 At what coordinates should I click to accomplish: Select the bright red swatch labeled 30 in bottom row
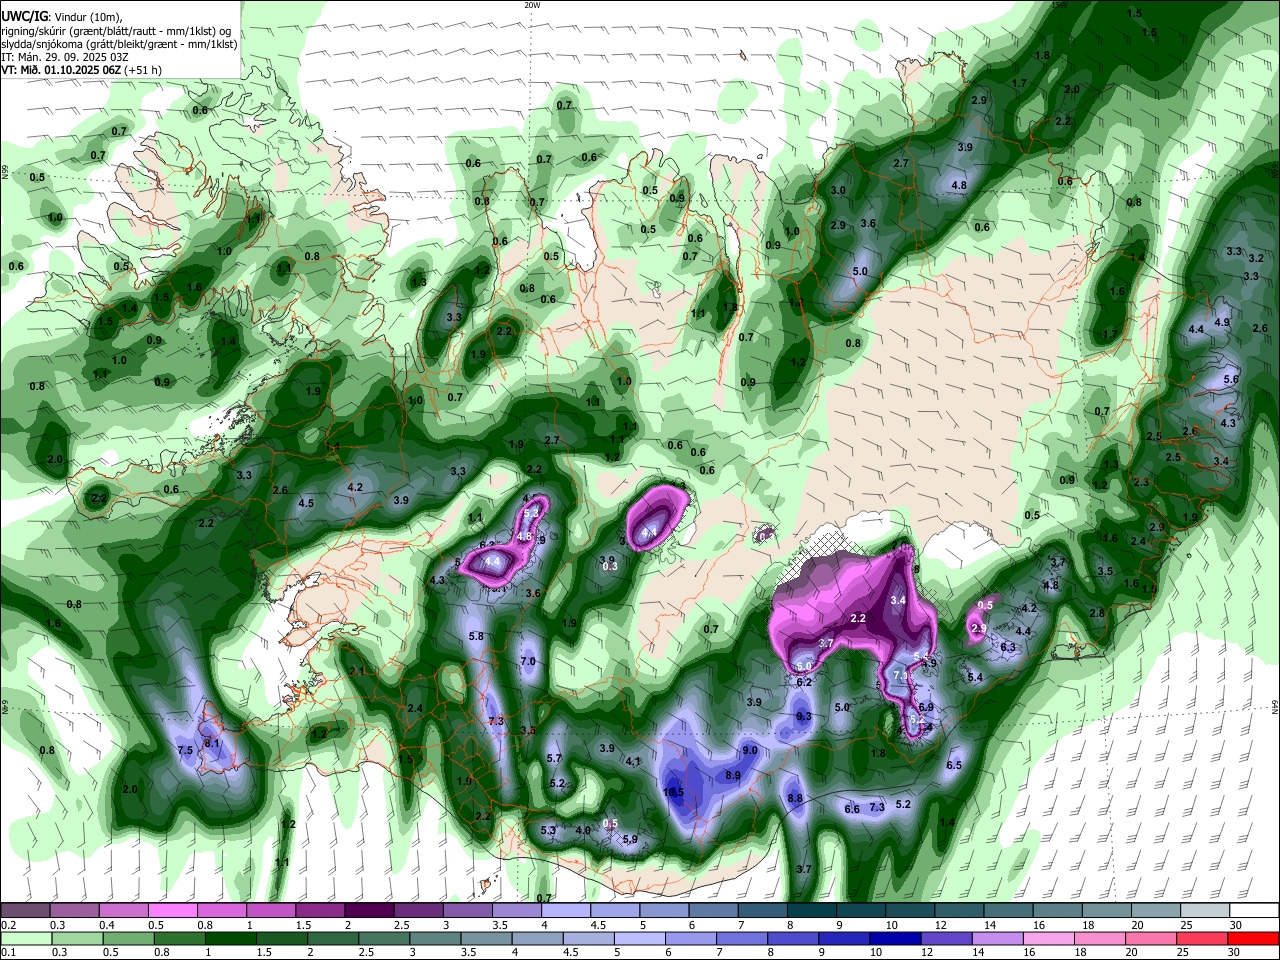pos(1254,938)
